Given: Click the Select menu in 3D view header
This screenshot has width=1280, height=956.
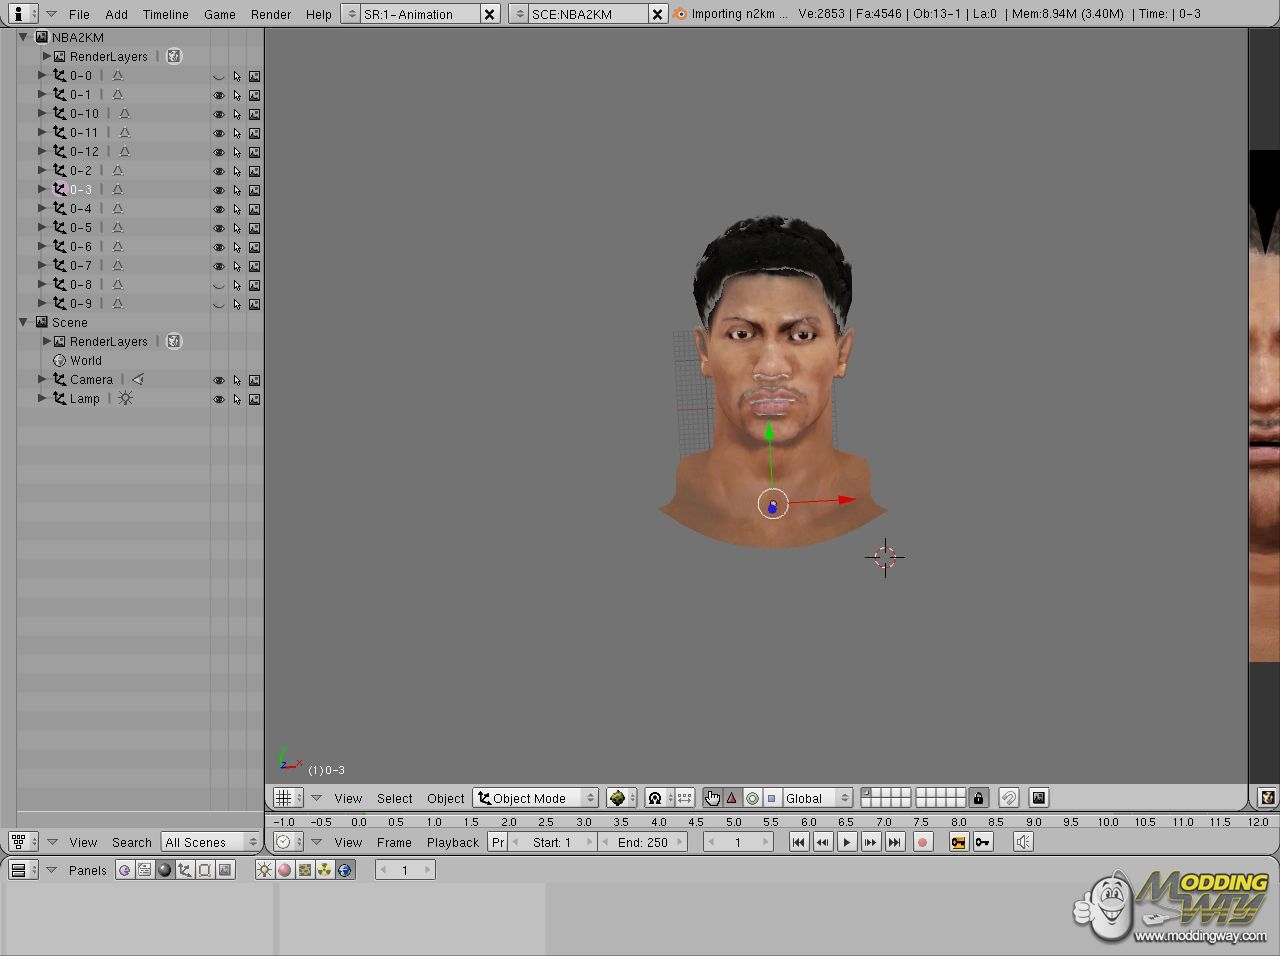Looking at the screenshot, I should click(x=394, y=798).
